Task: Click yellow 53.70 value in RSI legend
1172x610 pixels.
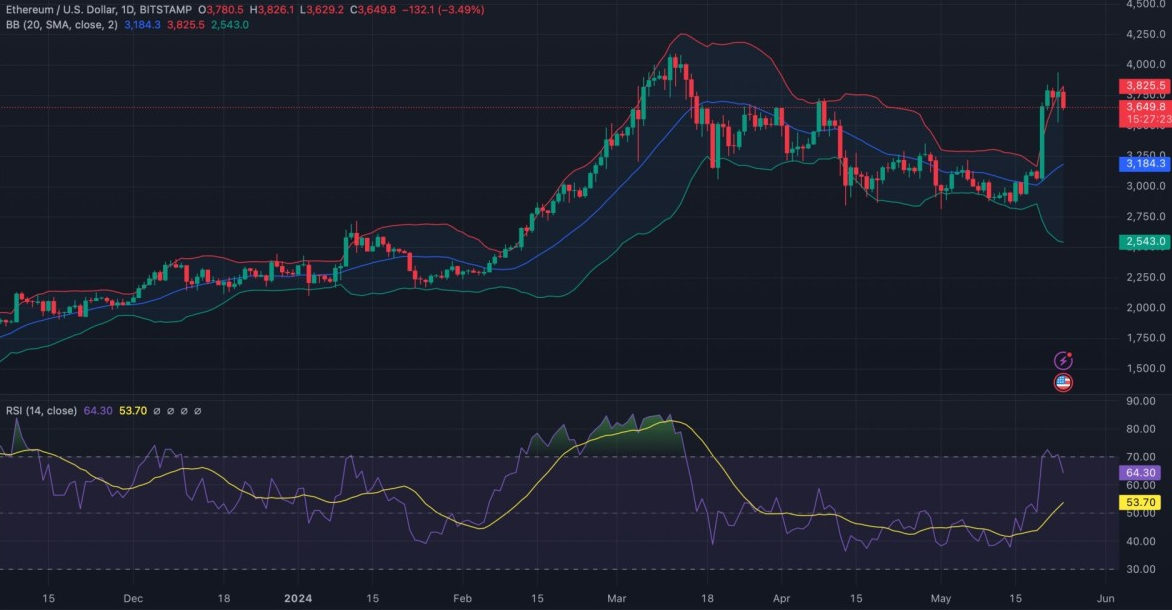Action: point(133,410)
